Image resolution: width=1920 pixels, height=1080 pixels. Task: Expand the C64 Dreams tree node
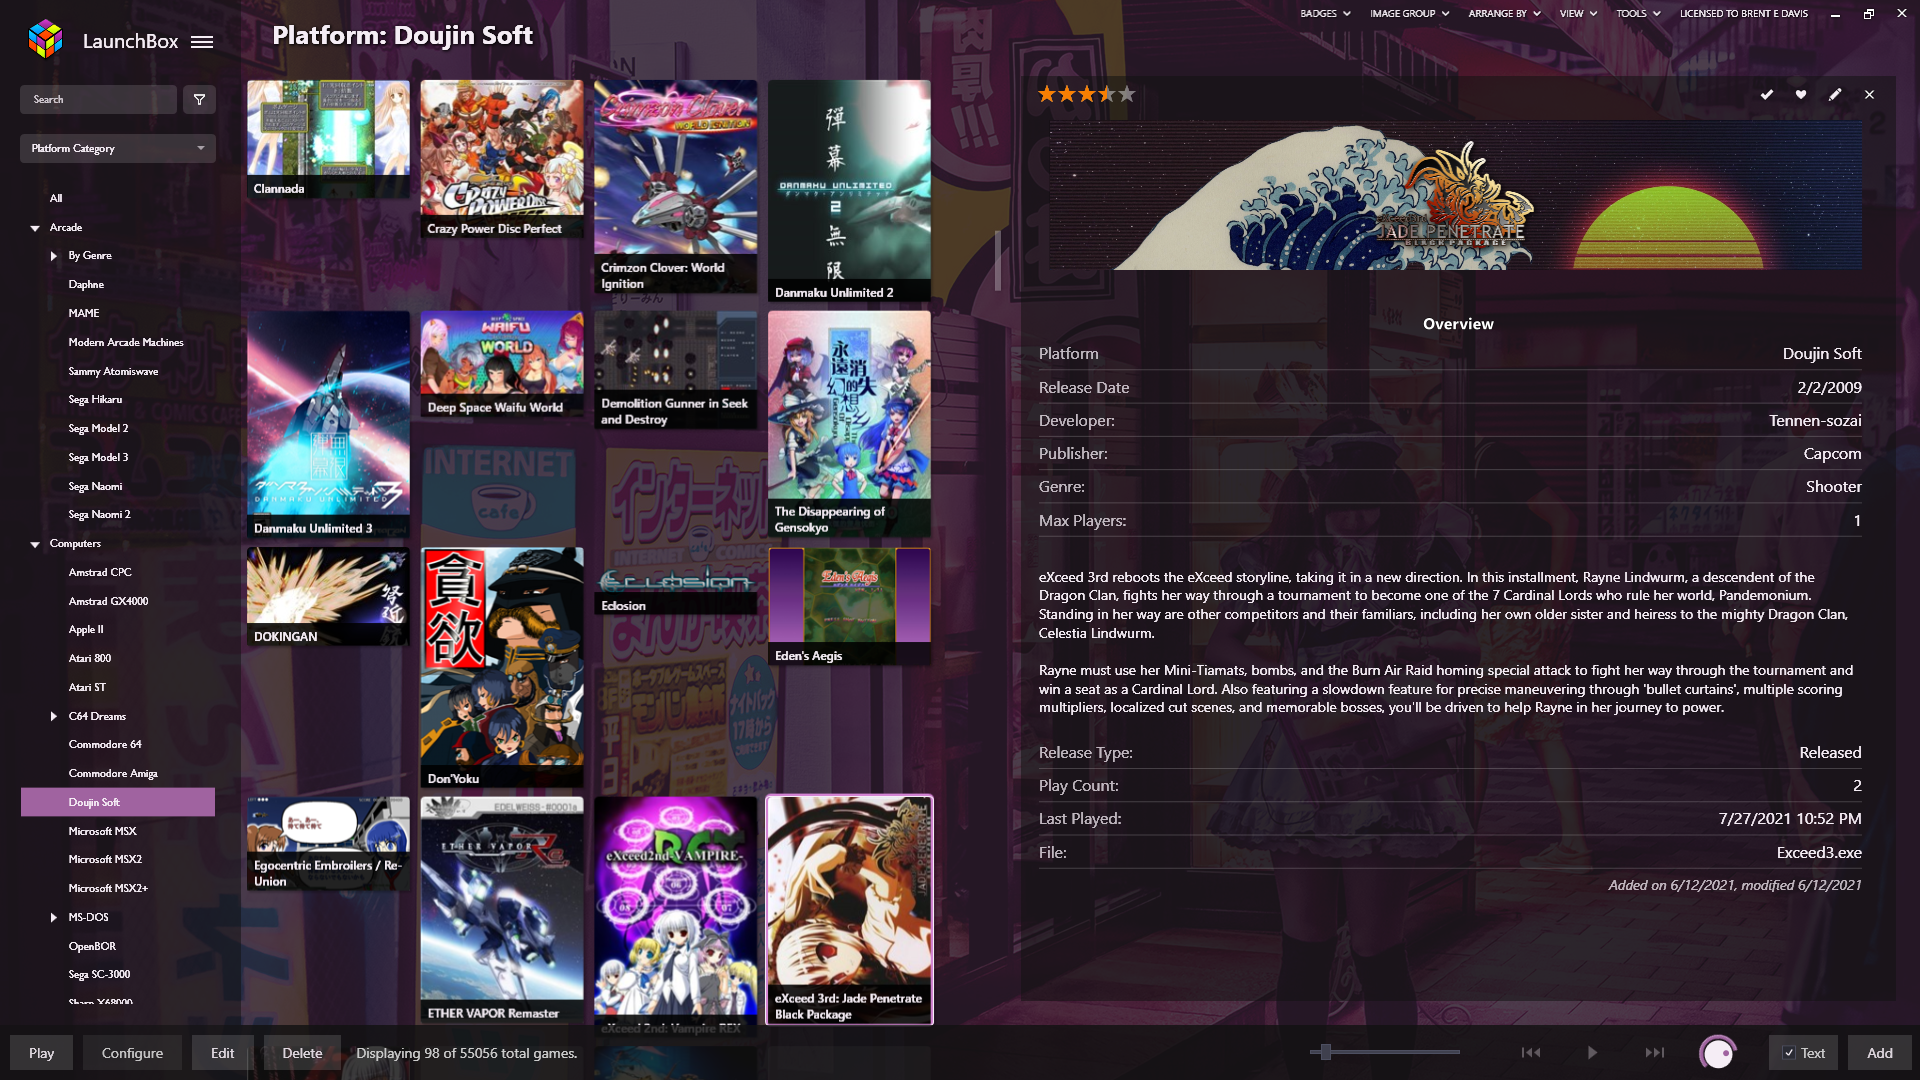(x=53, y=716)
